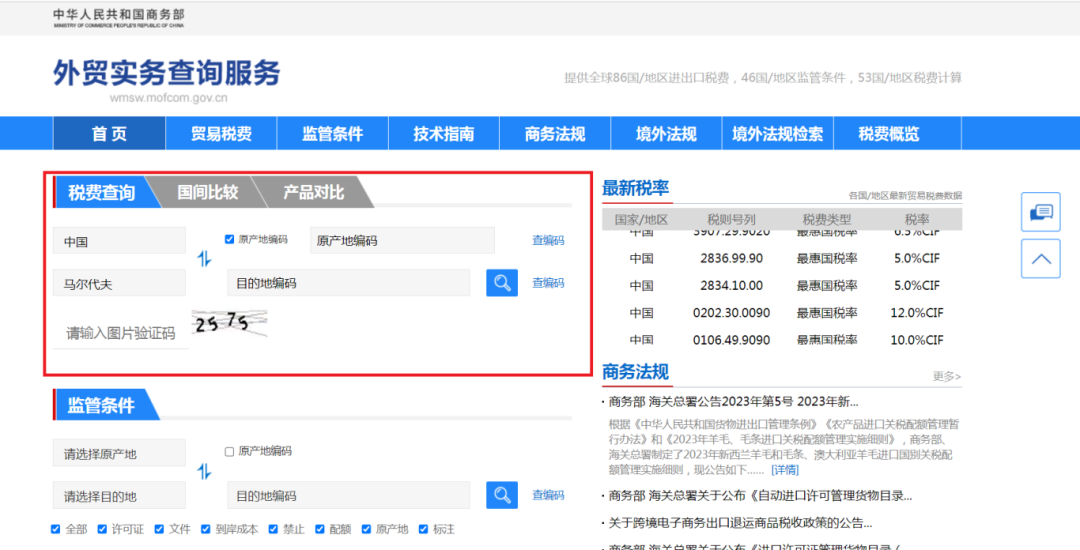
Task: Open 跨境电子商务出口退运商品 announcement
Action: pyautogui.click(x=740, y=522)
